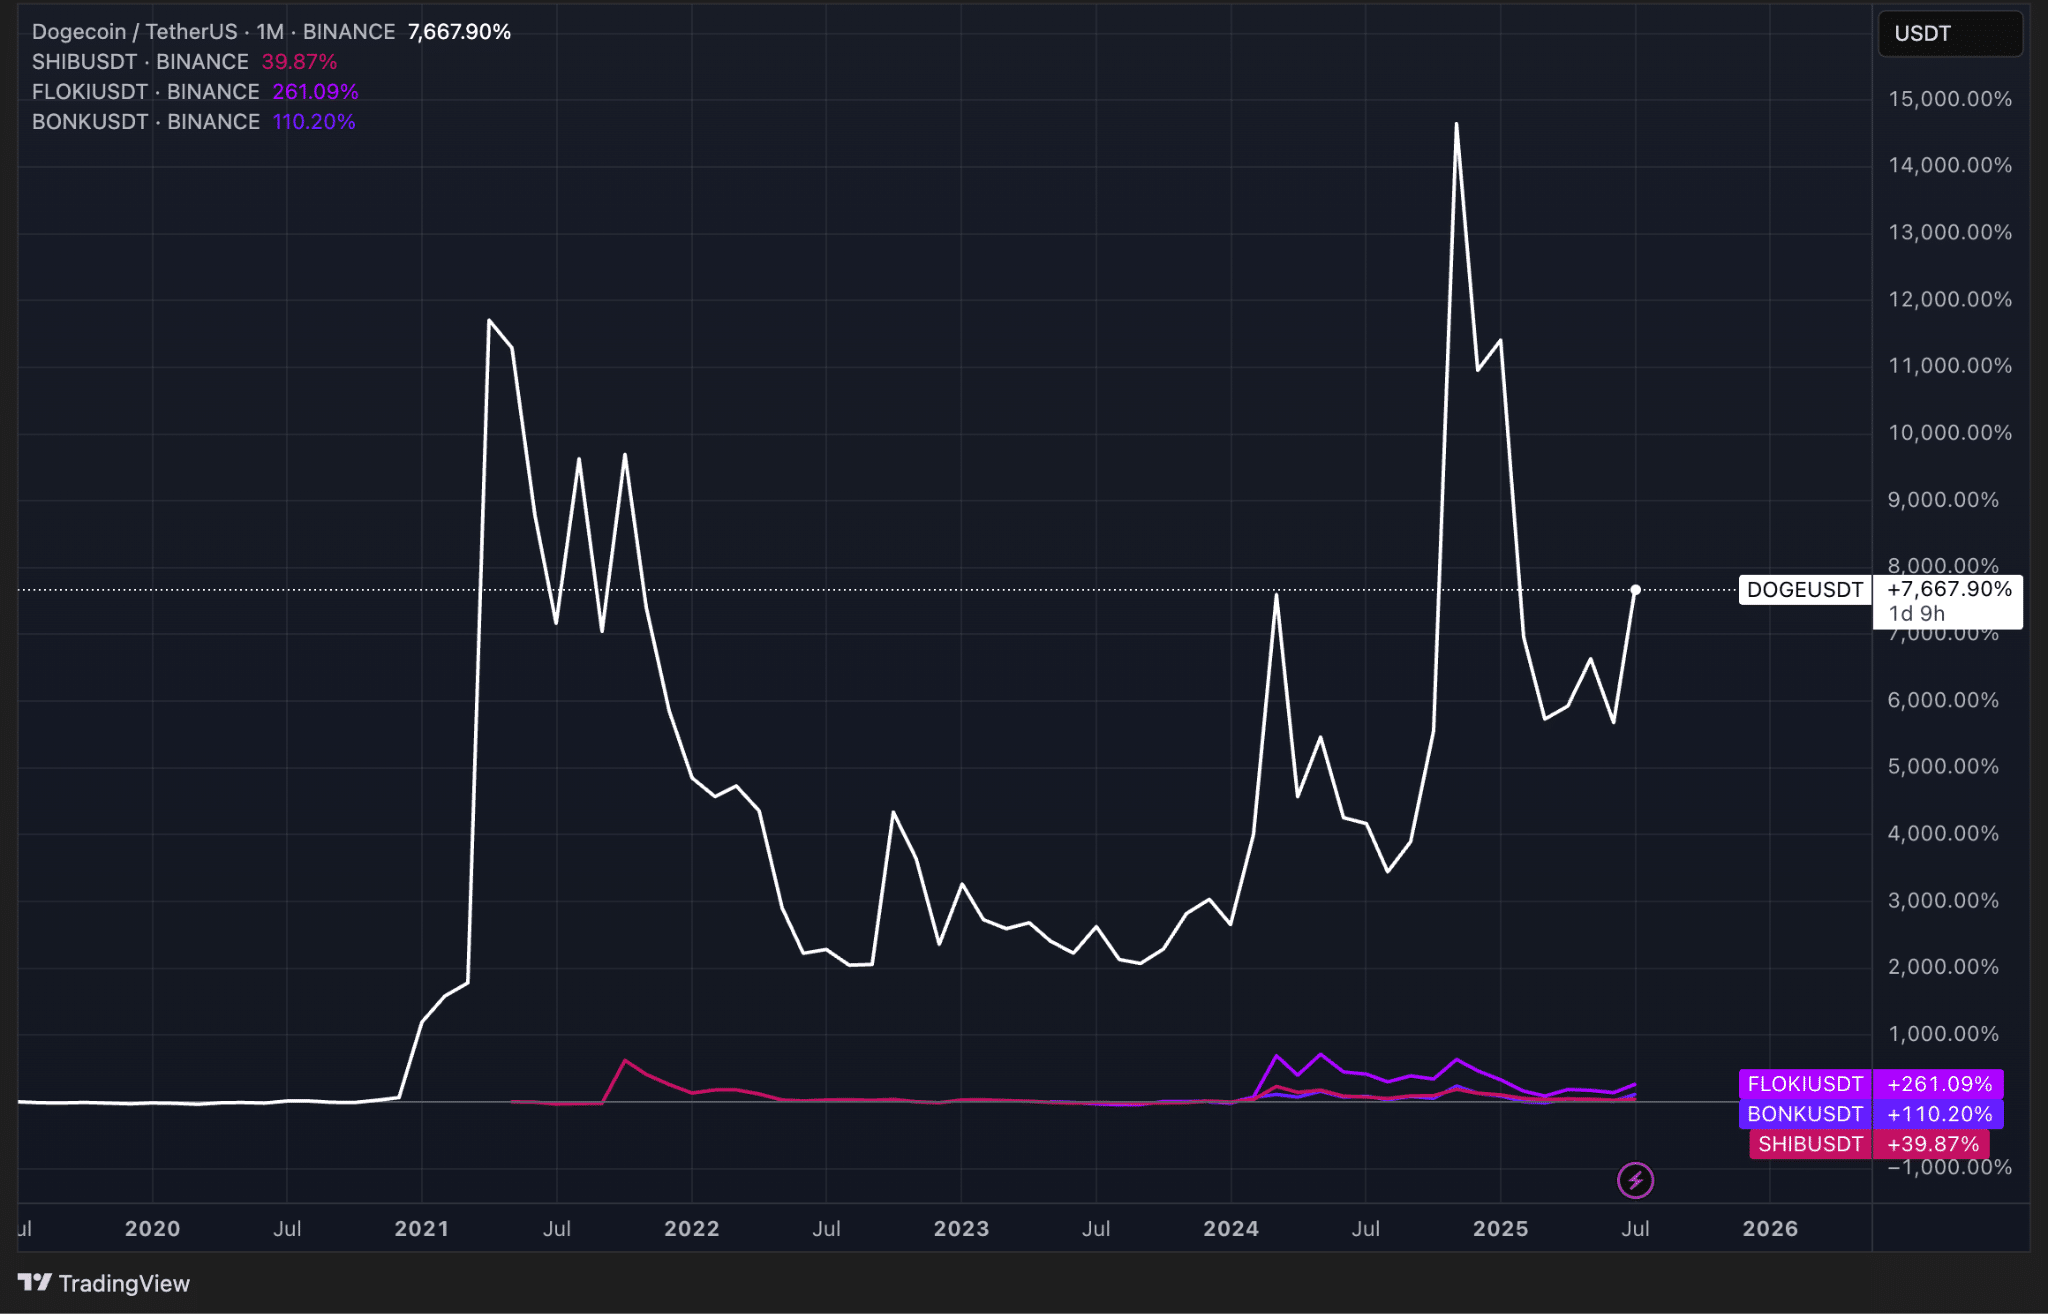
Task: Click the 39.87% value in the legend
Action: (299, 62)
